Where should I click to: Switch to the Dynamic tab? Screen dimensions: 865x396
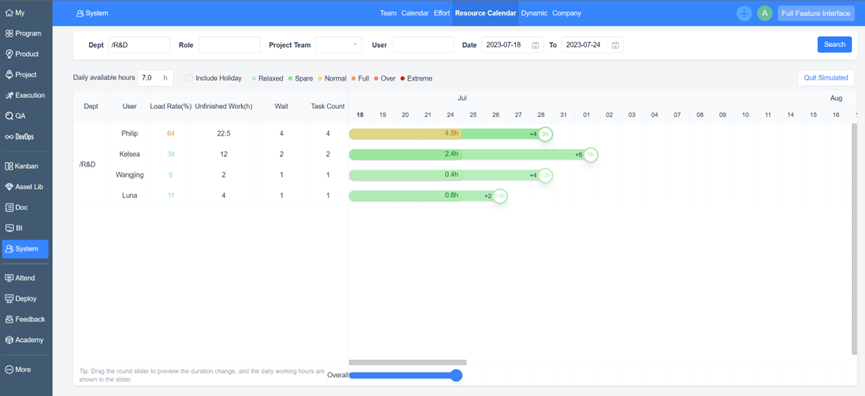[534, 13]
